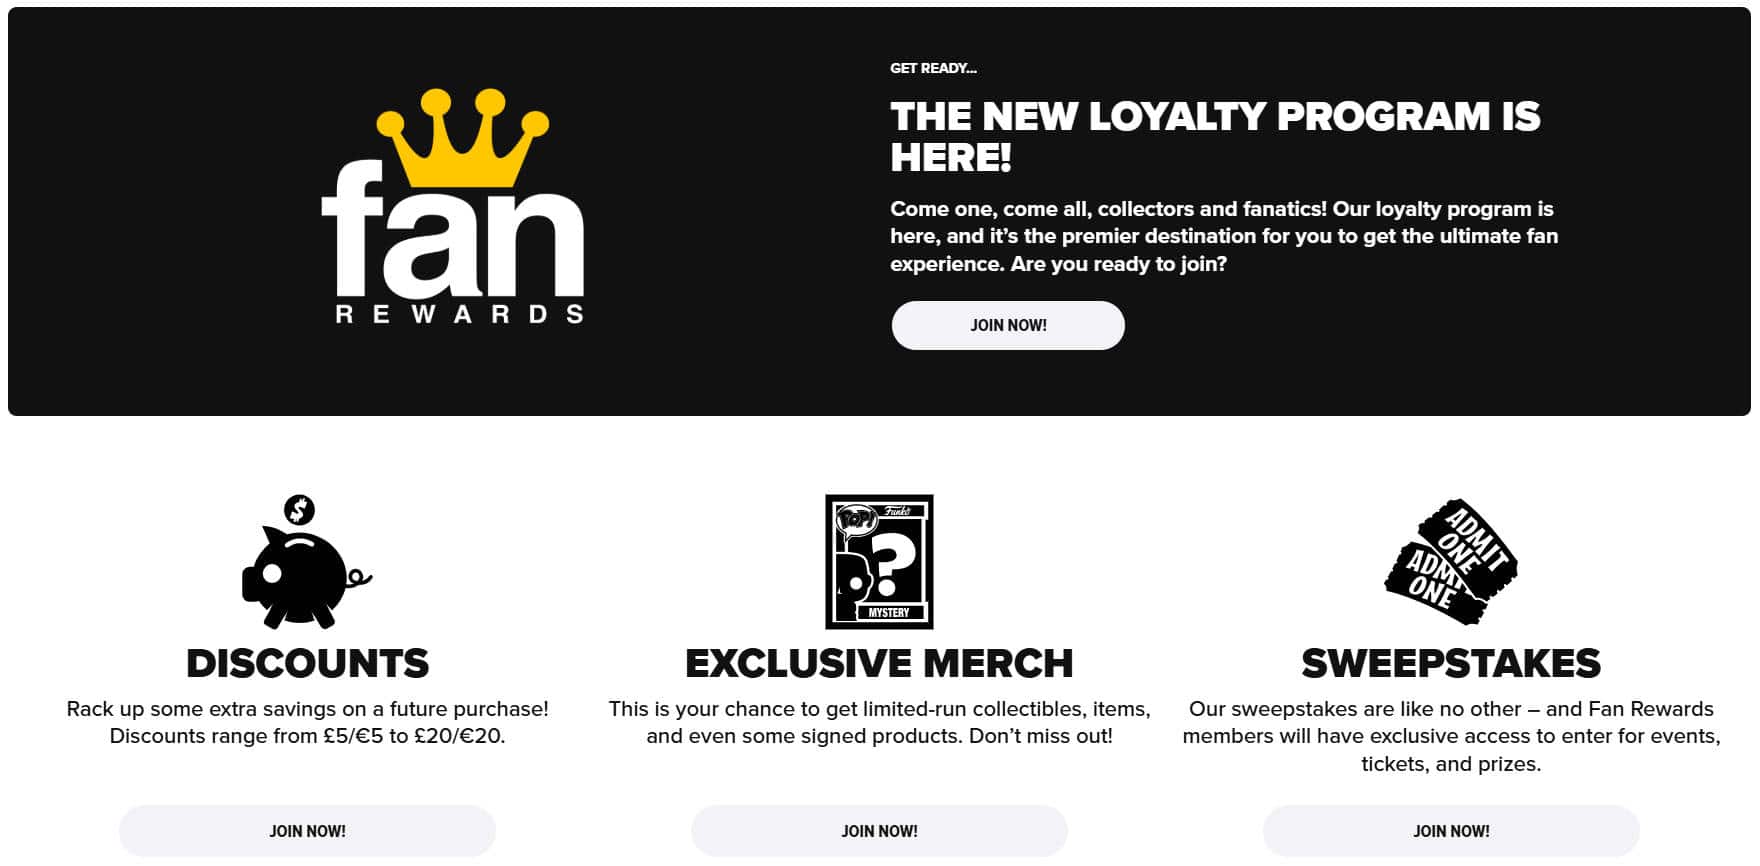Click the Funko Pop mystery box icon

point(879,562)
